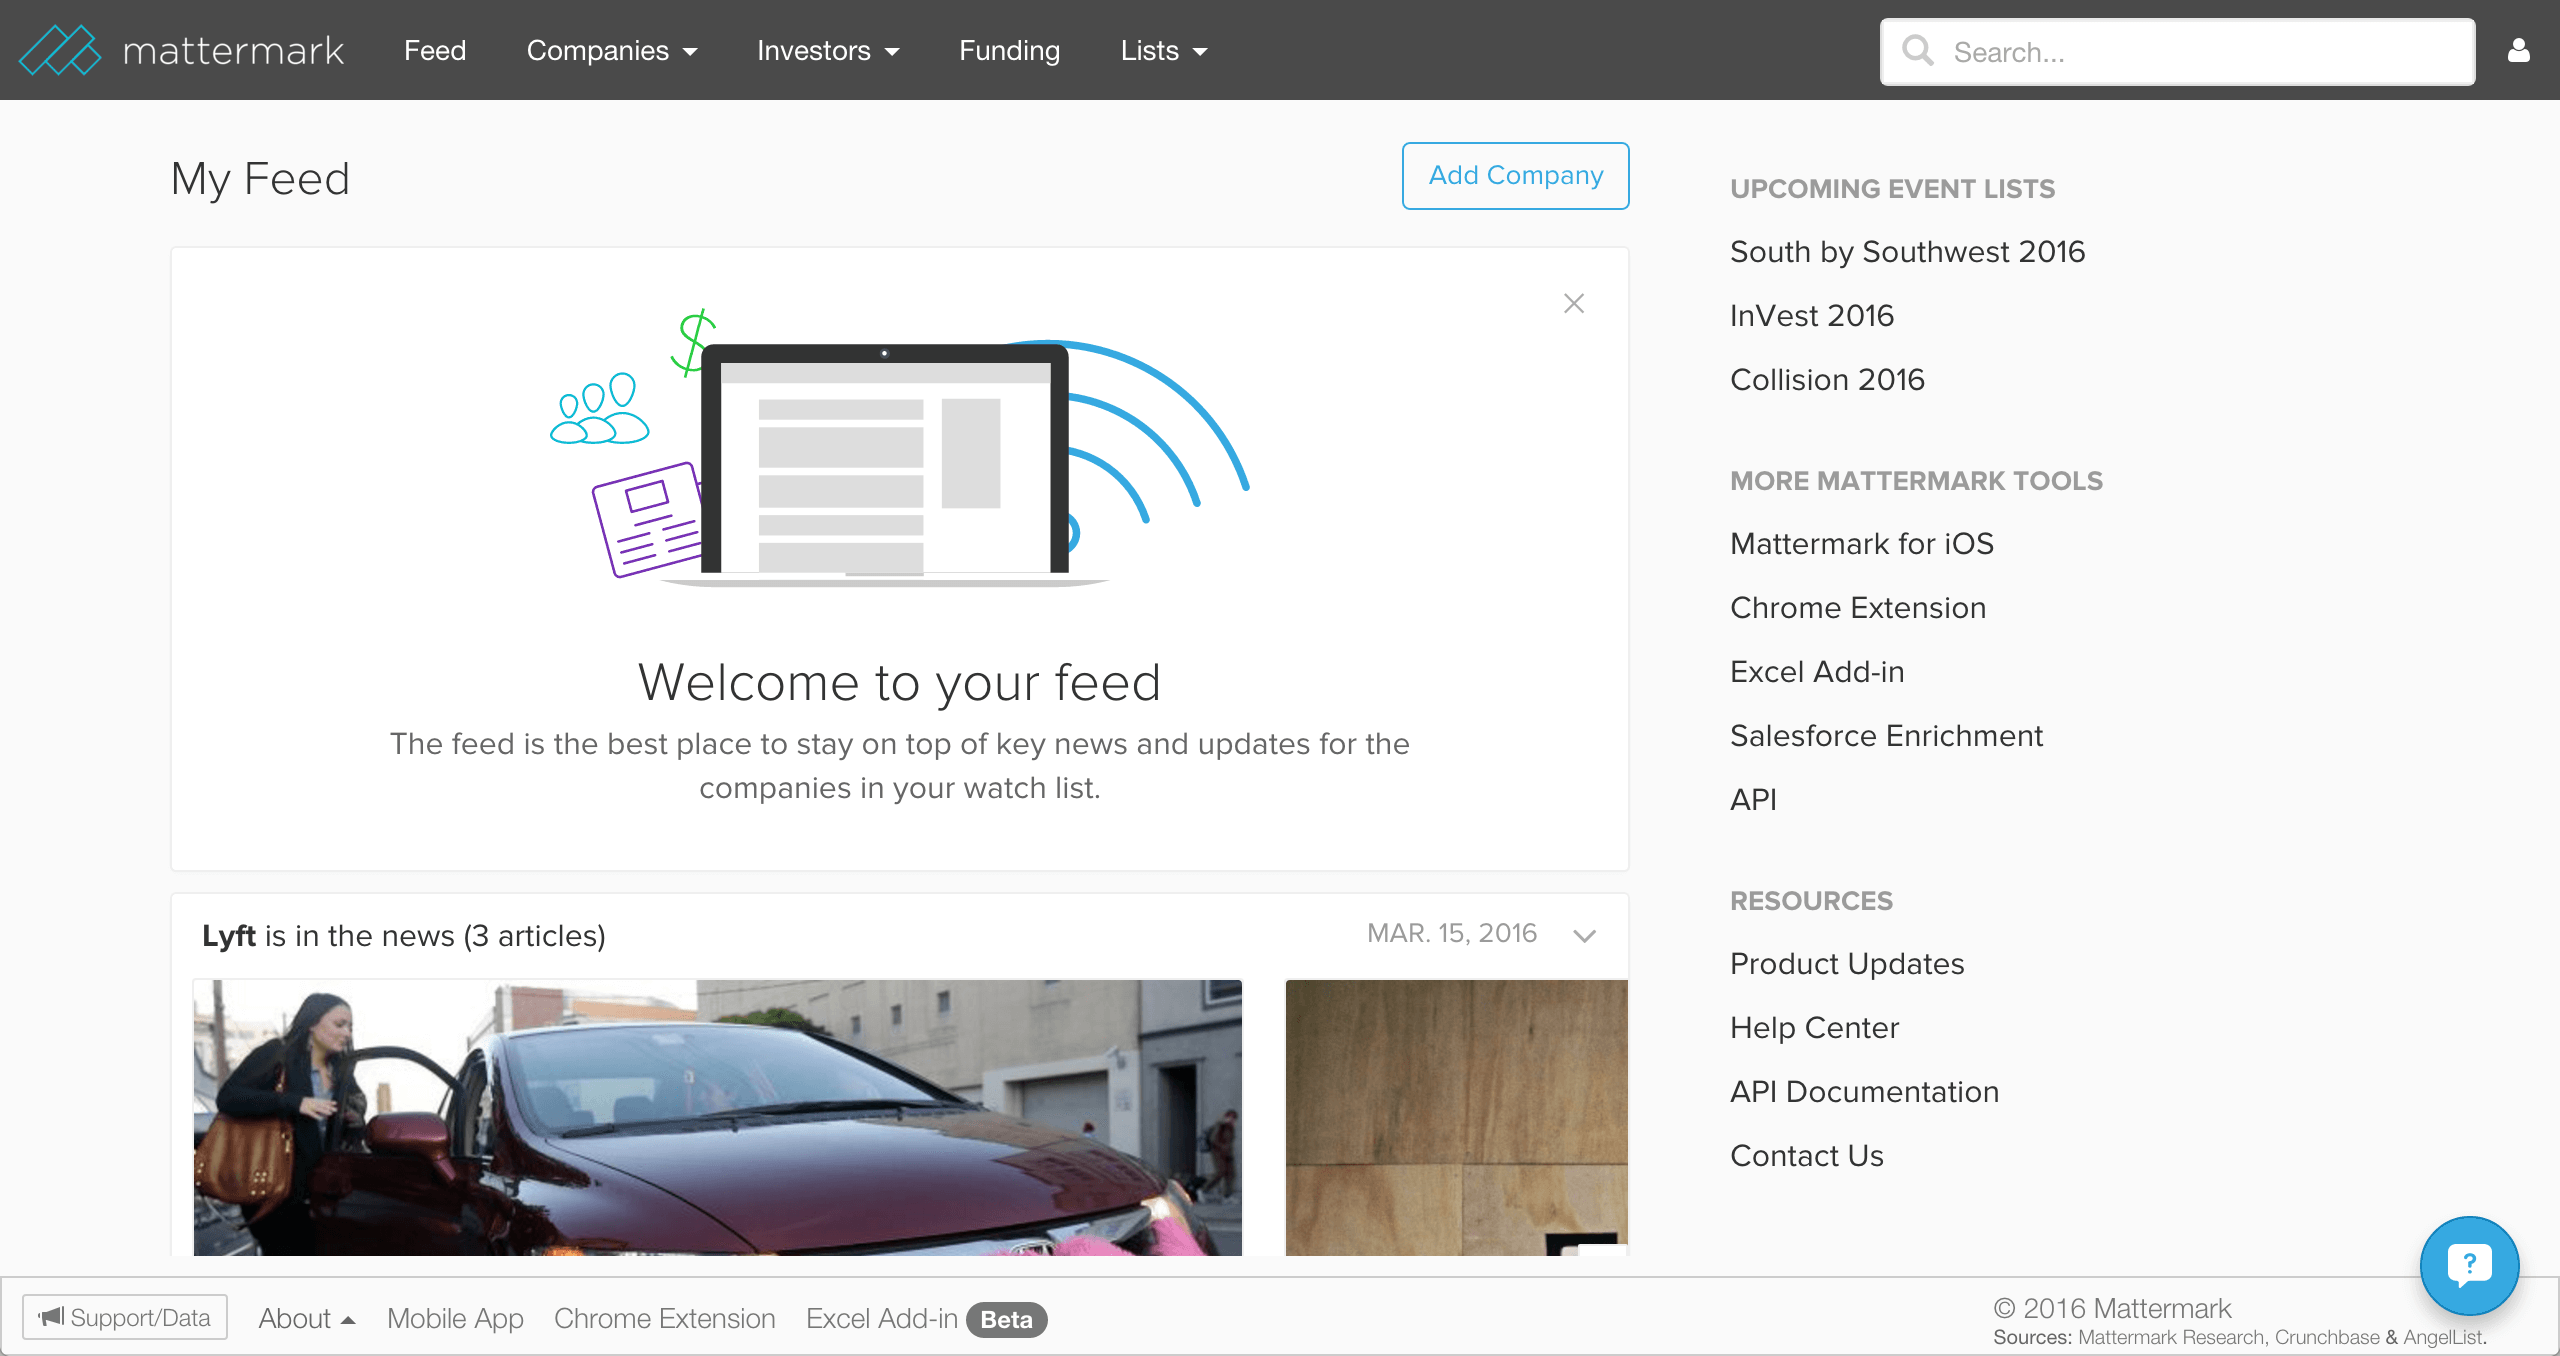Open Mattermark for iOS link
The width and height of the screenshot is (2560, 1356).
point(1861,543)
